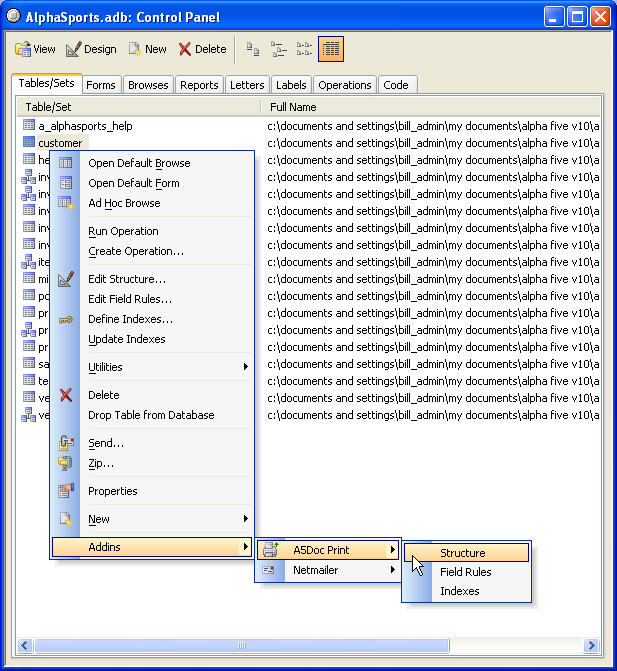Click the scroll right arrow

point(592,645)
